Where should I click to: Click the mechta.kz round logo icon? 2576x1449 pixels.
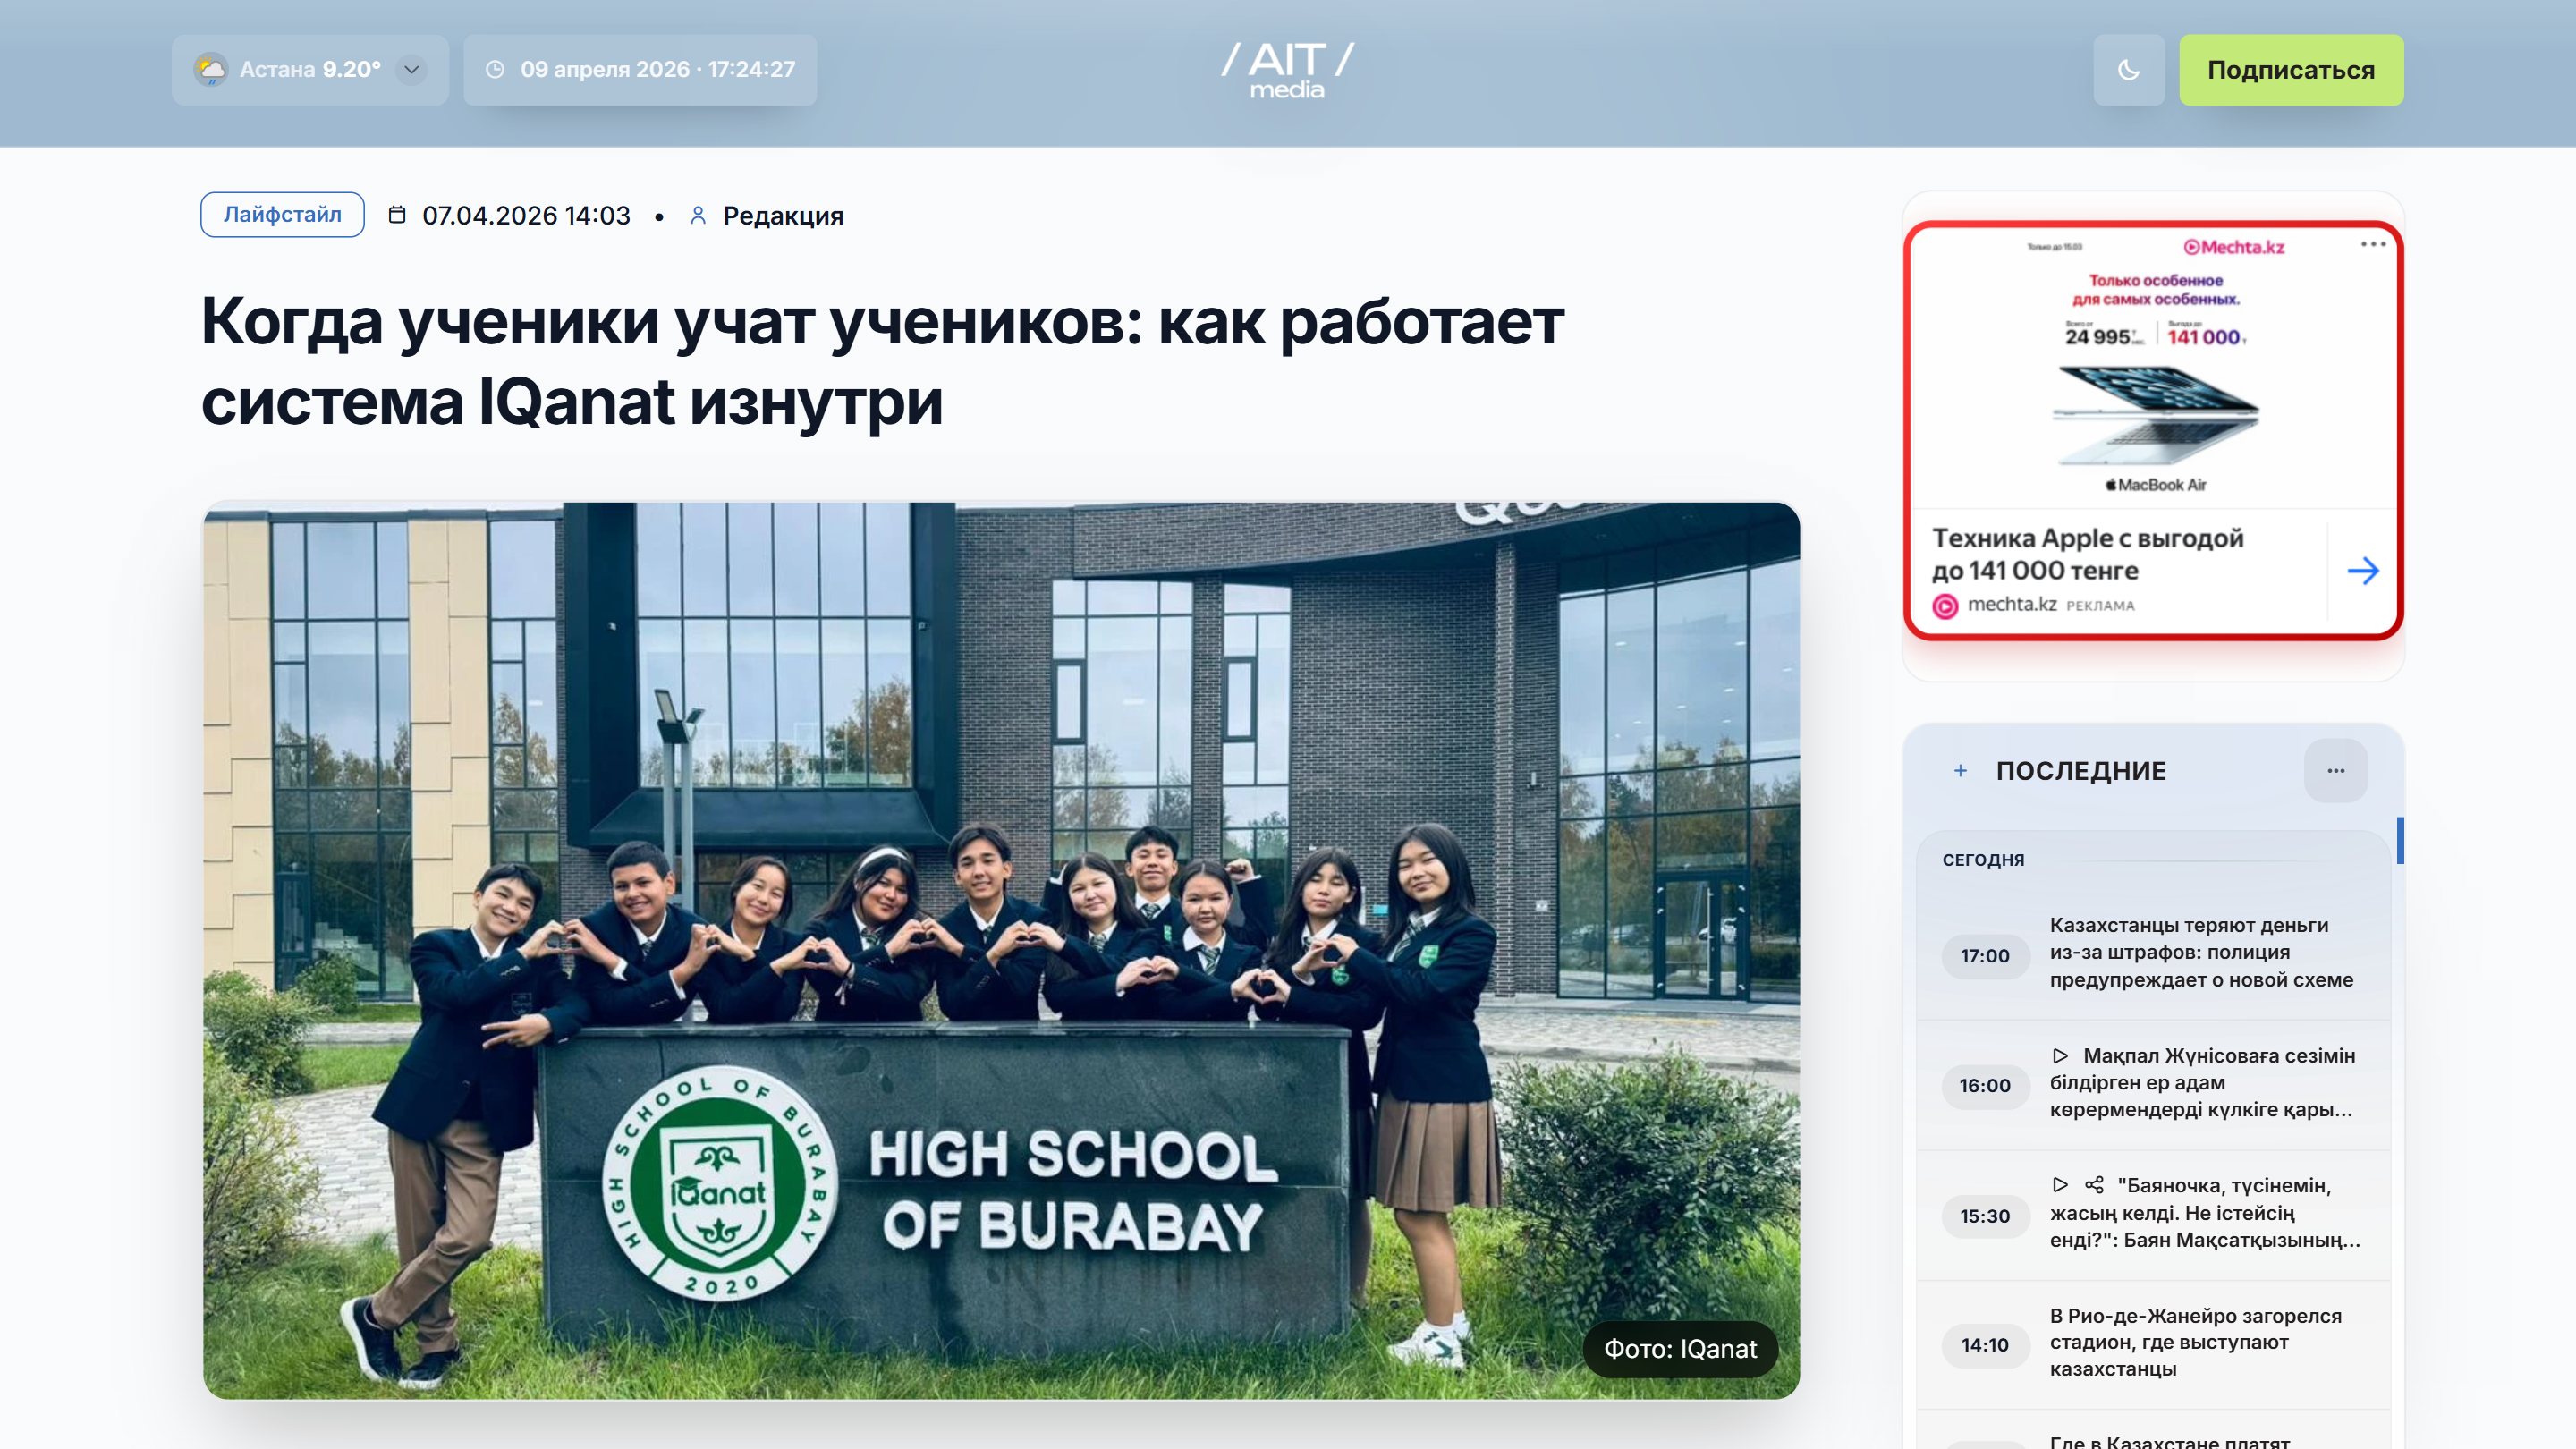tap(1945, 606)
